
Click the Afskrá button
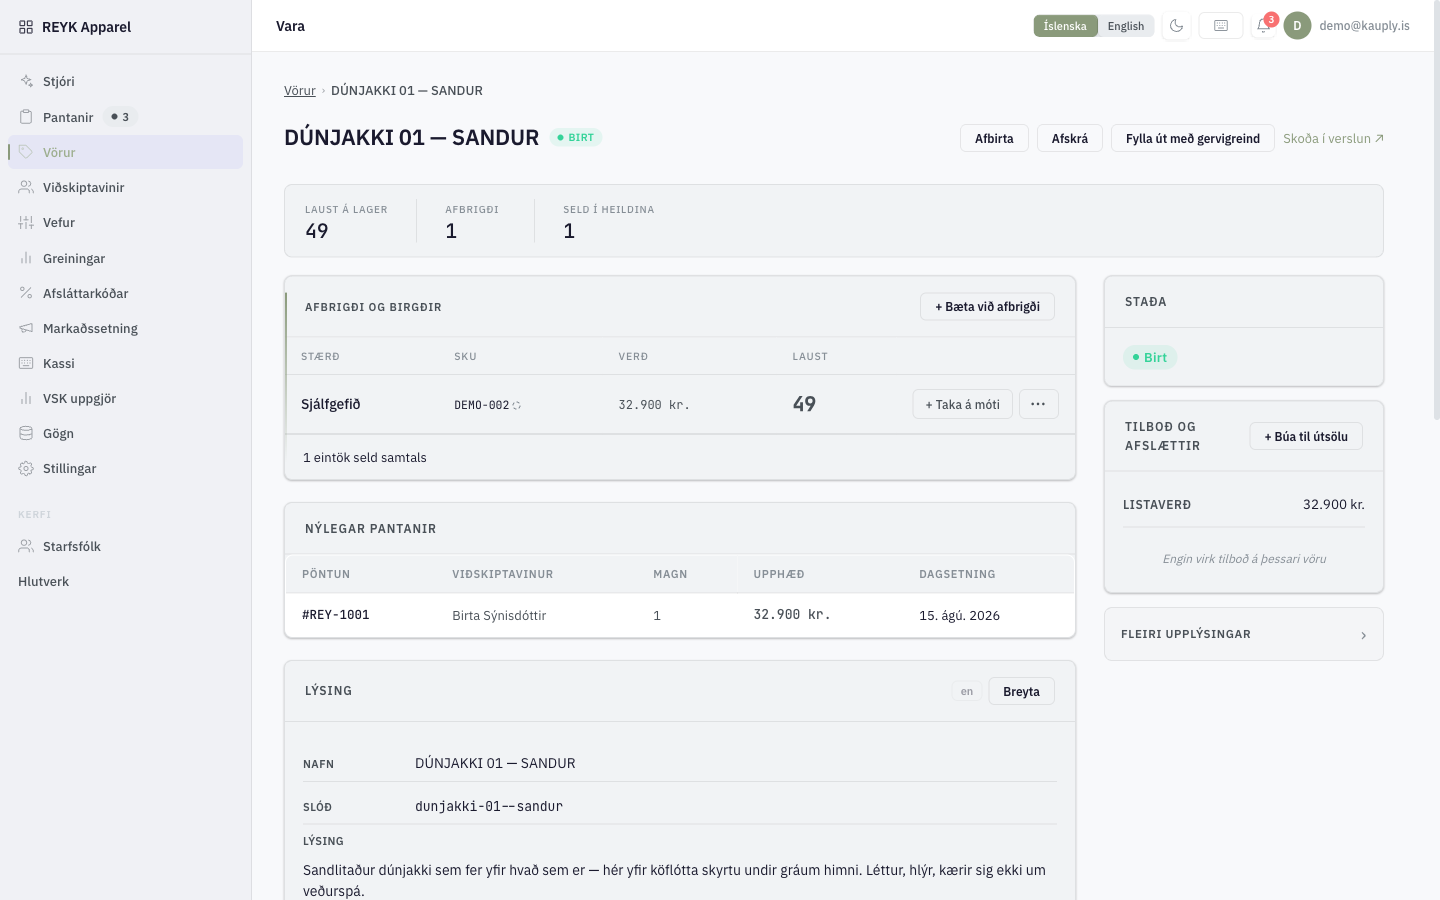click(1070, 138)
